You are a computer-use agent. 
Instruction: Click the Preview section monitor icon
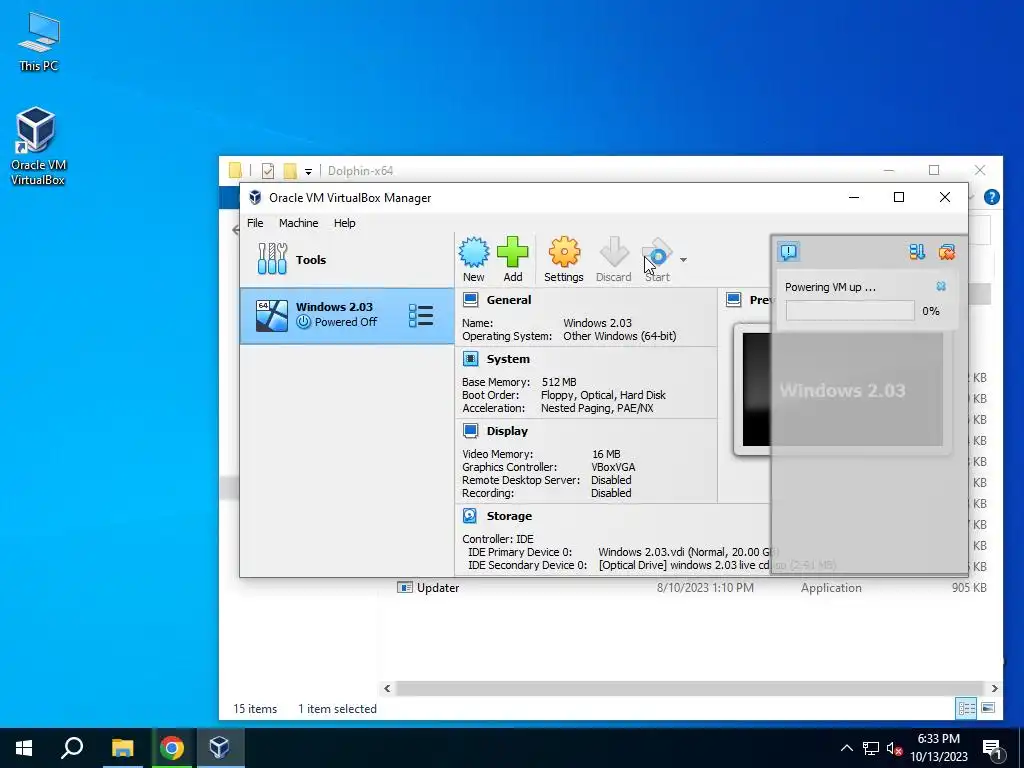tap(734, 300)
